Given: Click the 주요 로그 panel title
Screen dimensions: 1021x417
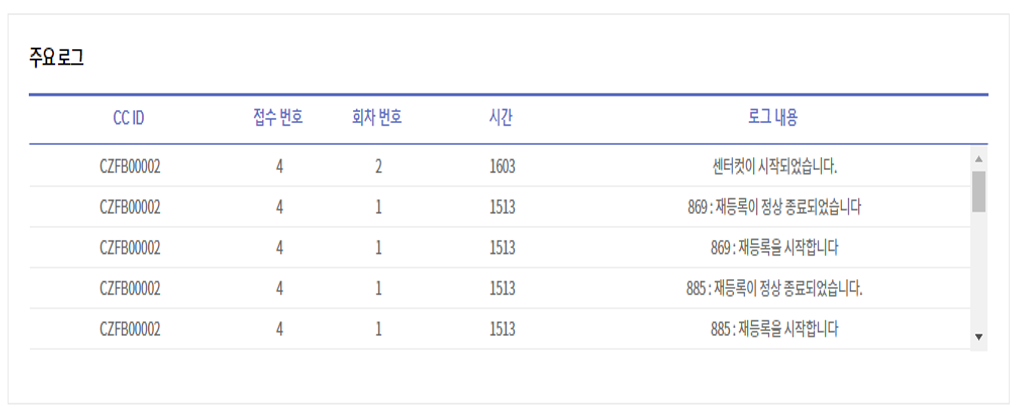Looking at the screenshot, I should point(56,58).
